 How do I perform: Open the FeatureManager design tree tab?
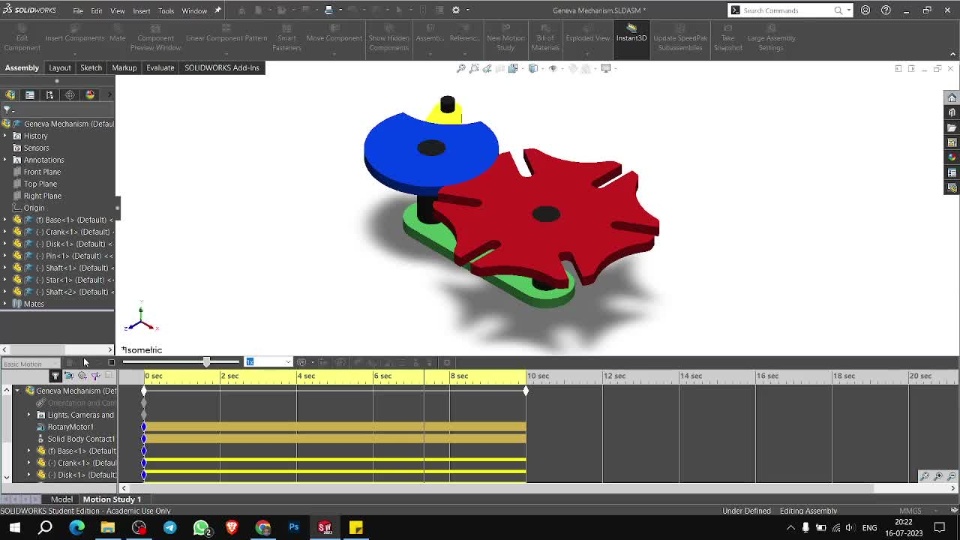pos(10,95)
